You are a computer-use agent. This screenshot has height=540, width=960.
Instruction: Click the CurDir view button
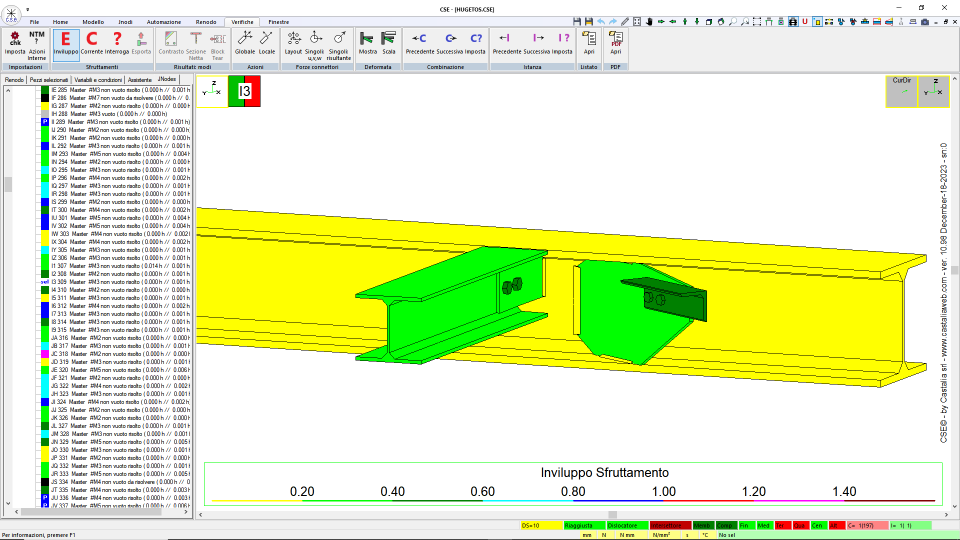(902, 91)
